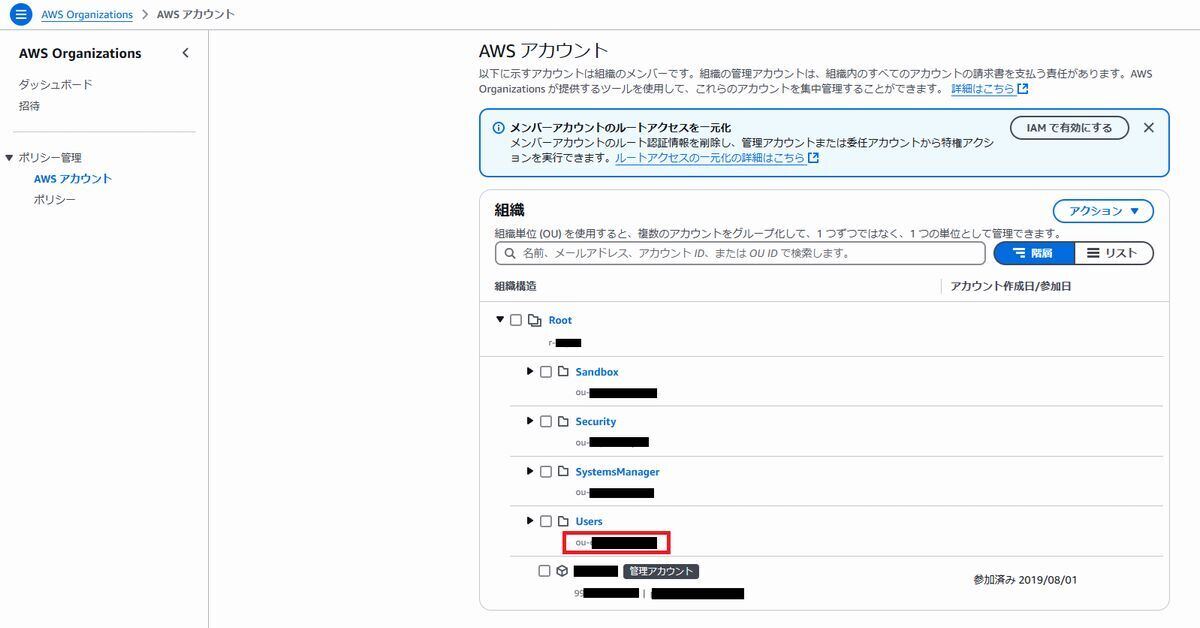The image size is (1200, 628).
Task: Click the Sandbox folder icon
Action: (x=563, y=372)
